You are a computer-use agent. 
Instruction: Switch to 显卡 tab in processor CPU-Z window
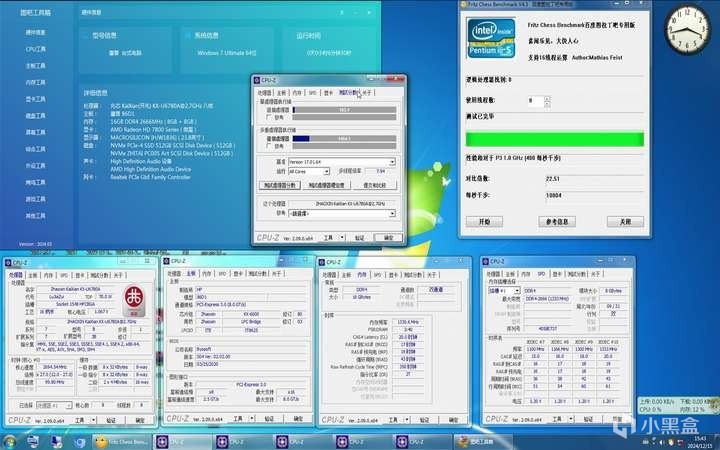(x=80, y=276)
